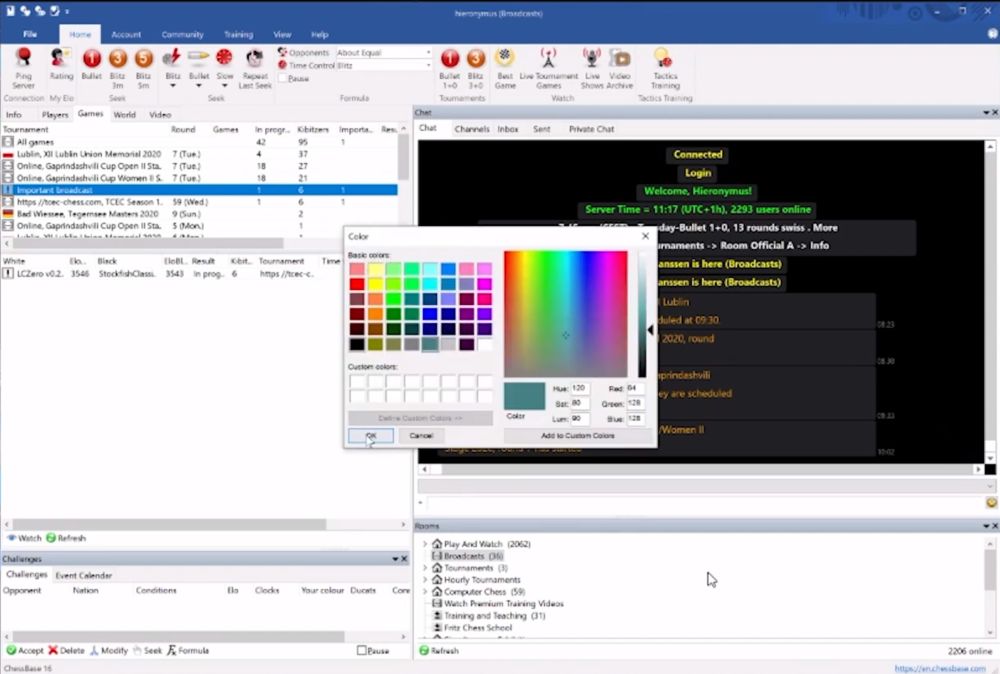Click the Hue input field
This screenshot has height=674, width=1000.
pos(579,388)
